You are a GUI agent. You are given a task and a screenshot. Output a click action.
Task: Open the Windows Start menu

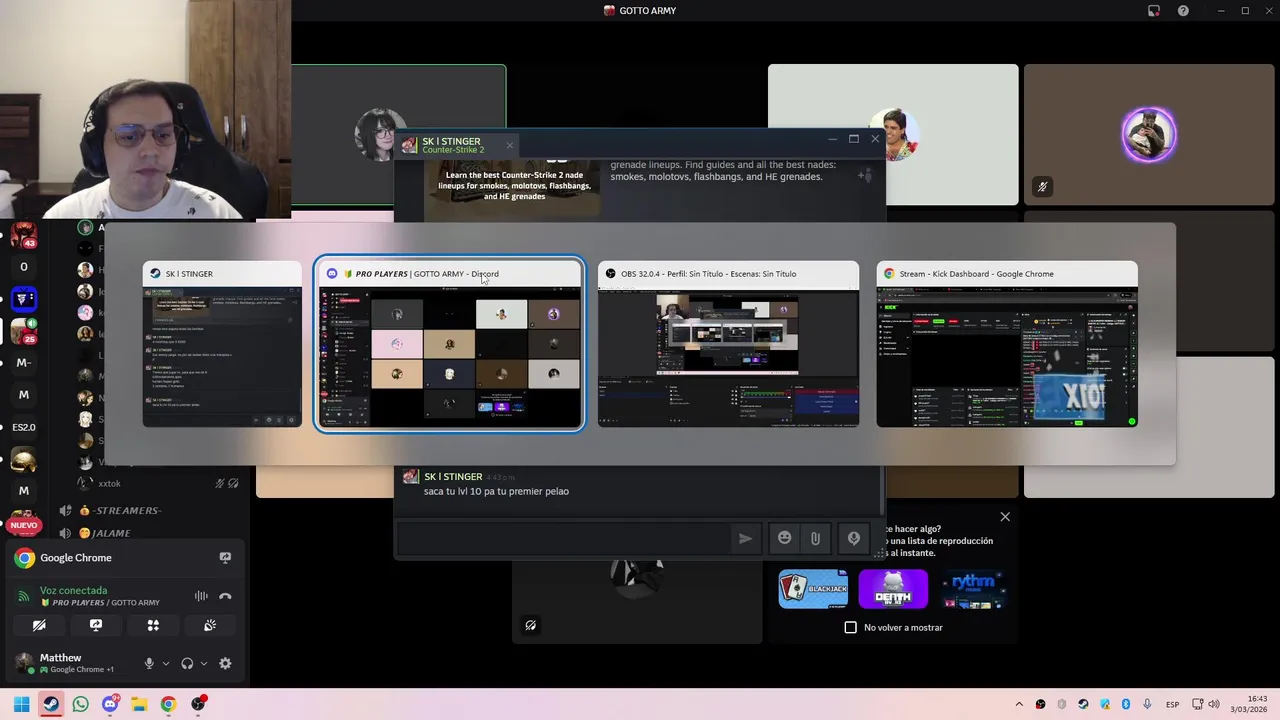[21, 704]
